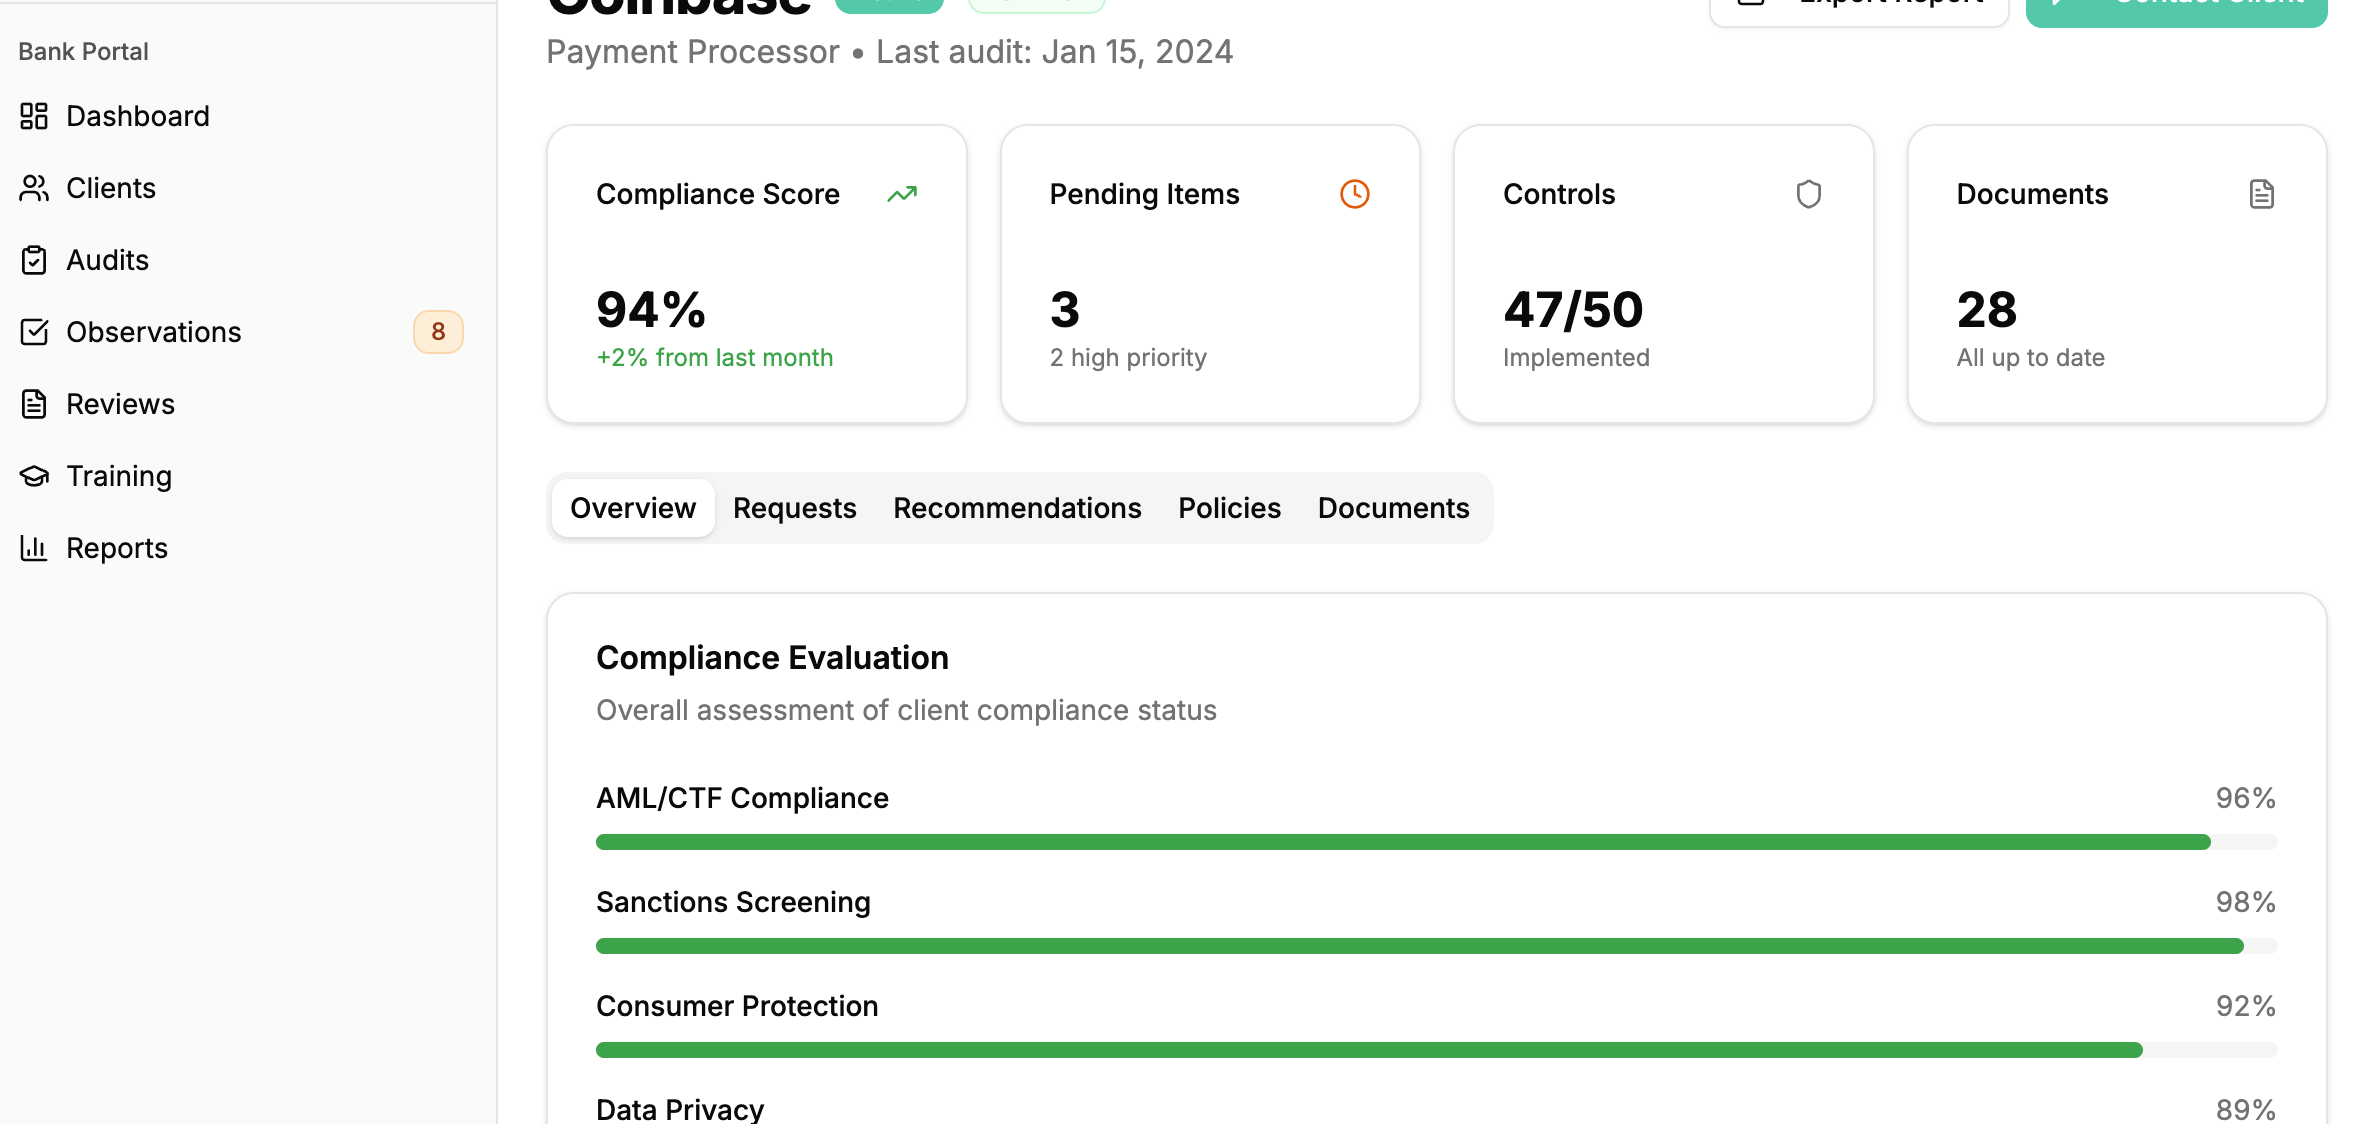Click the Clients people icon
The width and height of the screenshot is (2364, 1124).
(x=34, y=188)
